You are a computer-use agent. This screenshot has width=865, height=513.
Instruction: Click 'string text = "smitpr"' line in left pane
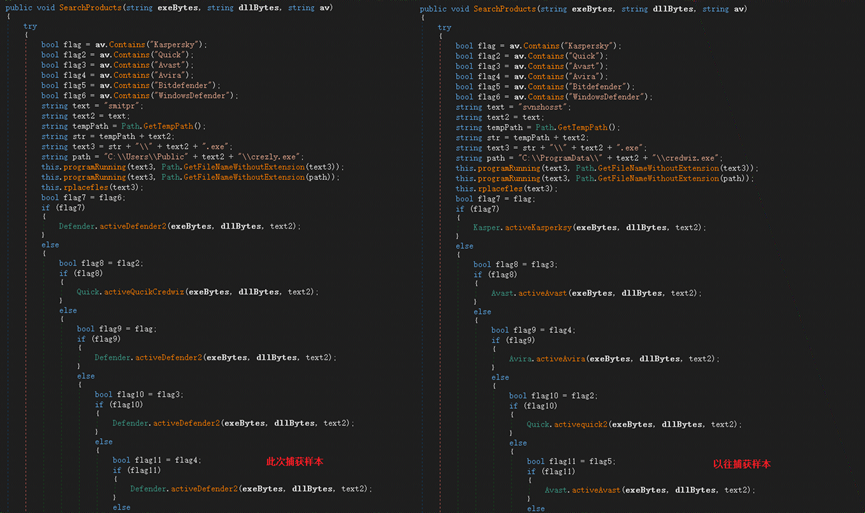coord(92,106)
